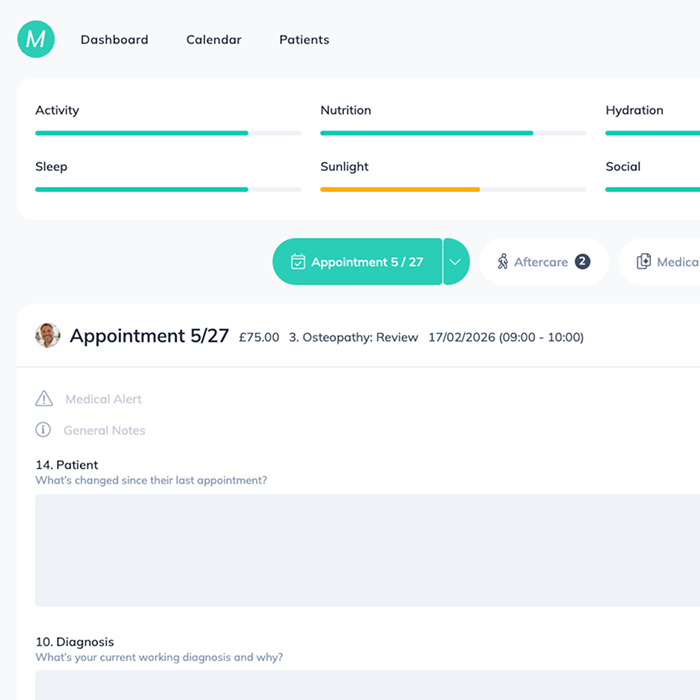The width and height of the screenshot is (700, 700).
Task: Navigate to the Patients menu item
Action: click(304, 40)
